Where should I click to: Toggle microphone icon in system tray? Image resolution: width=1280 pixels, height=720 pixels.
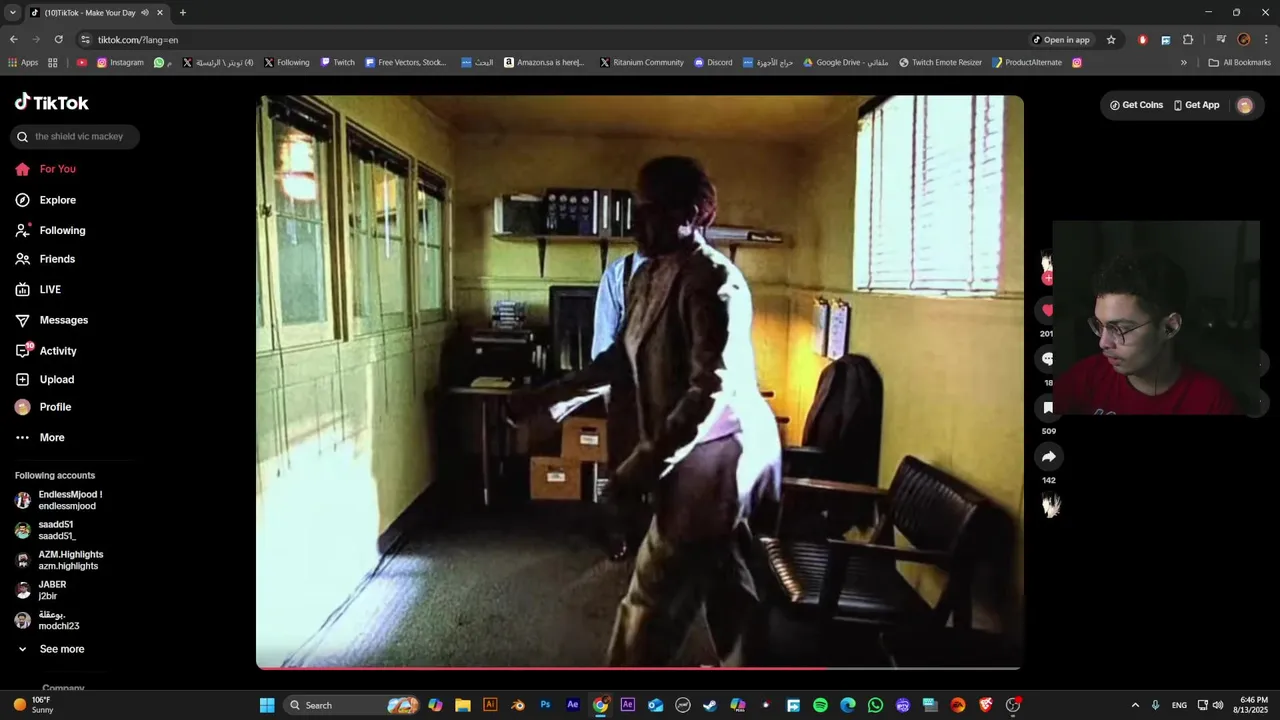(1156, 705)
